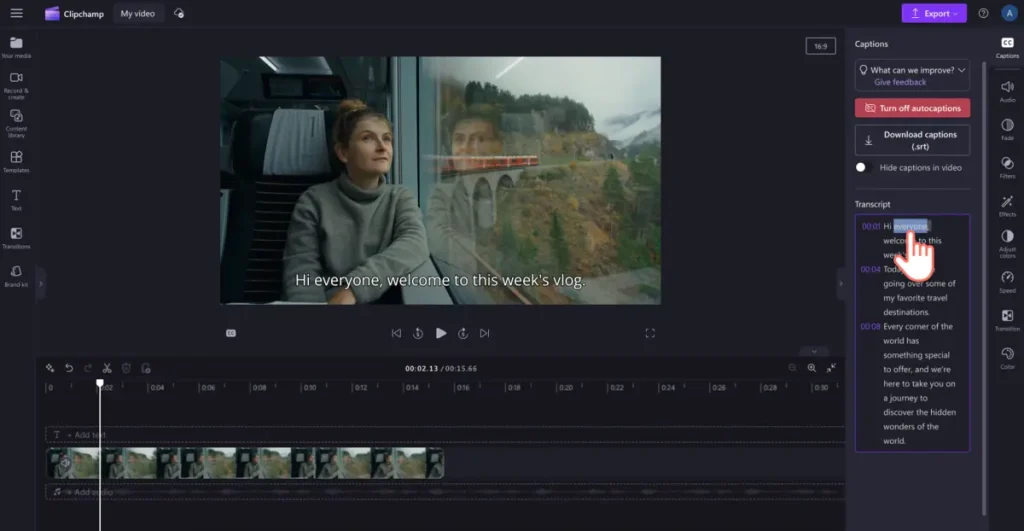The image size is (1024, 531).
Task: Open the hamburger main menu
Action: tap(16, 13)
